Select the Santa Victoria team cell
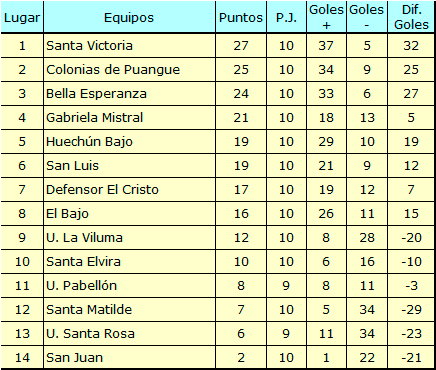 point(129,46)
